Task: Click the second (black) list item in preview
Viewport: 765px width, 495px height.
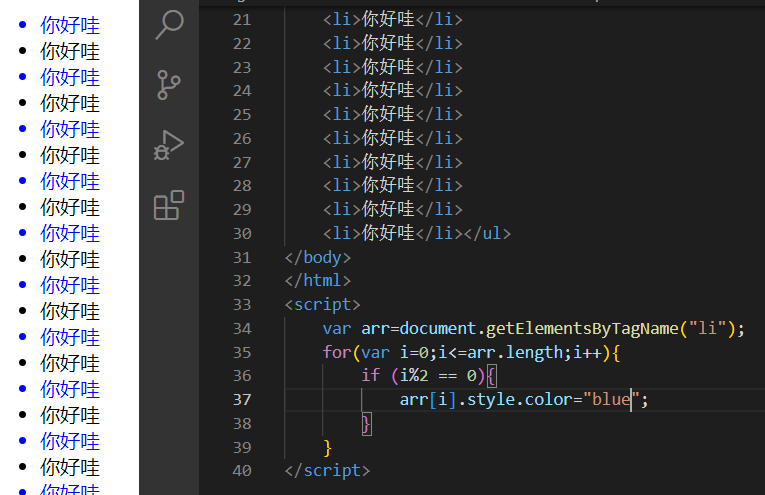Action: 70,51
